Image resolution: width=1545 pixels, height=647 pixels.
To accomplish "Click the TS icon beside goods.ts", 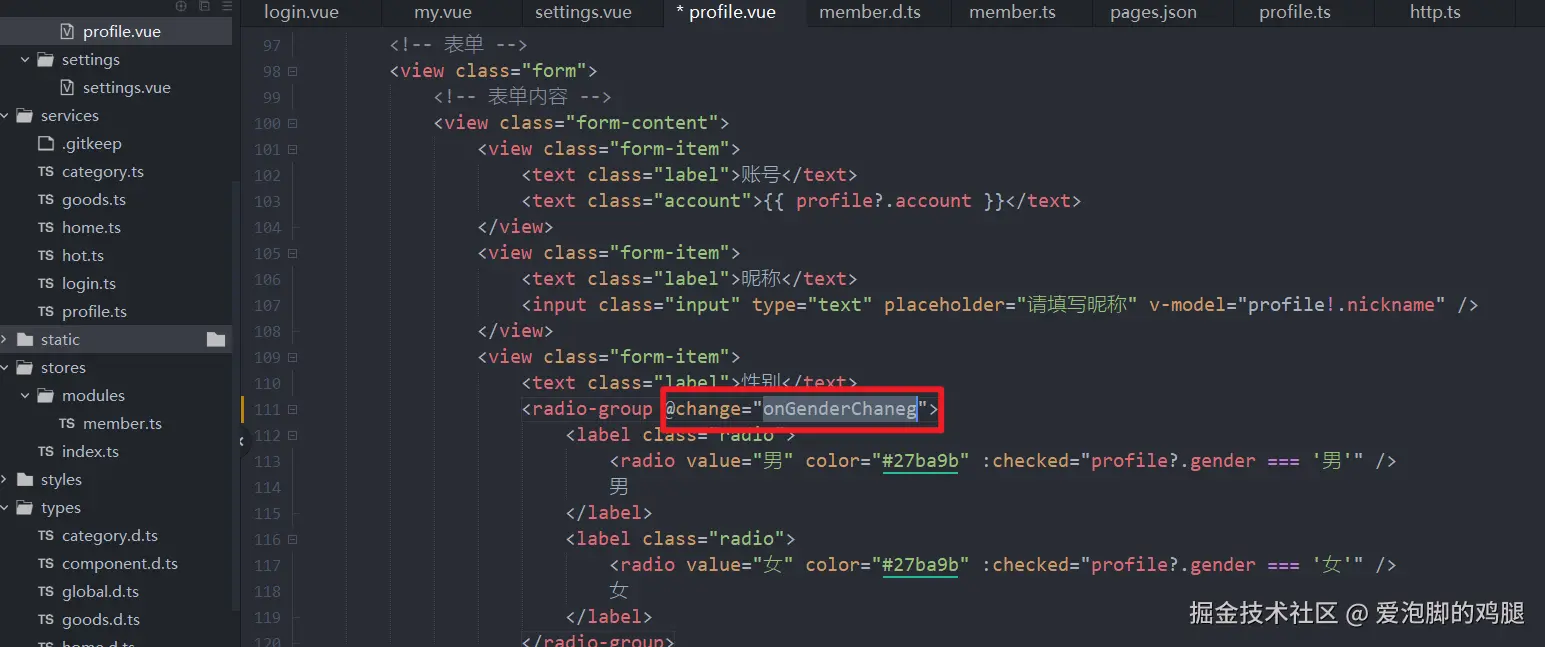I will point(46,200).
